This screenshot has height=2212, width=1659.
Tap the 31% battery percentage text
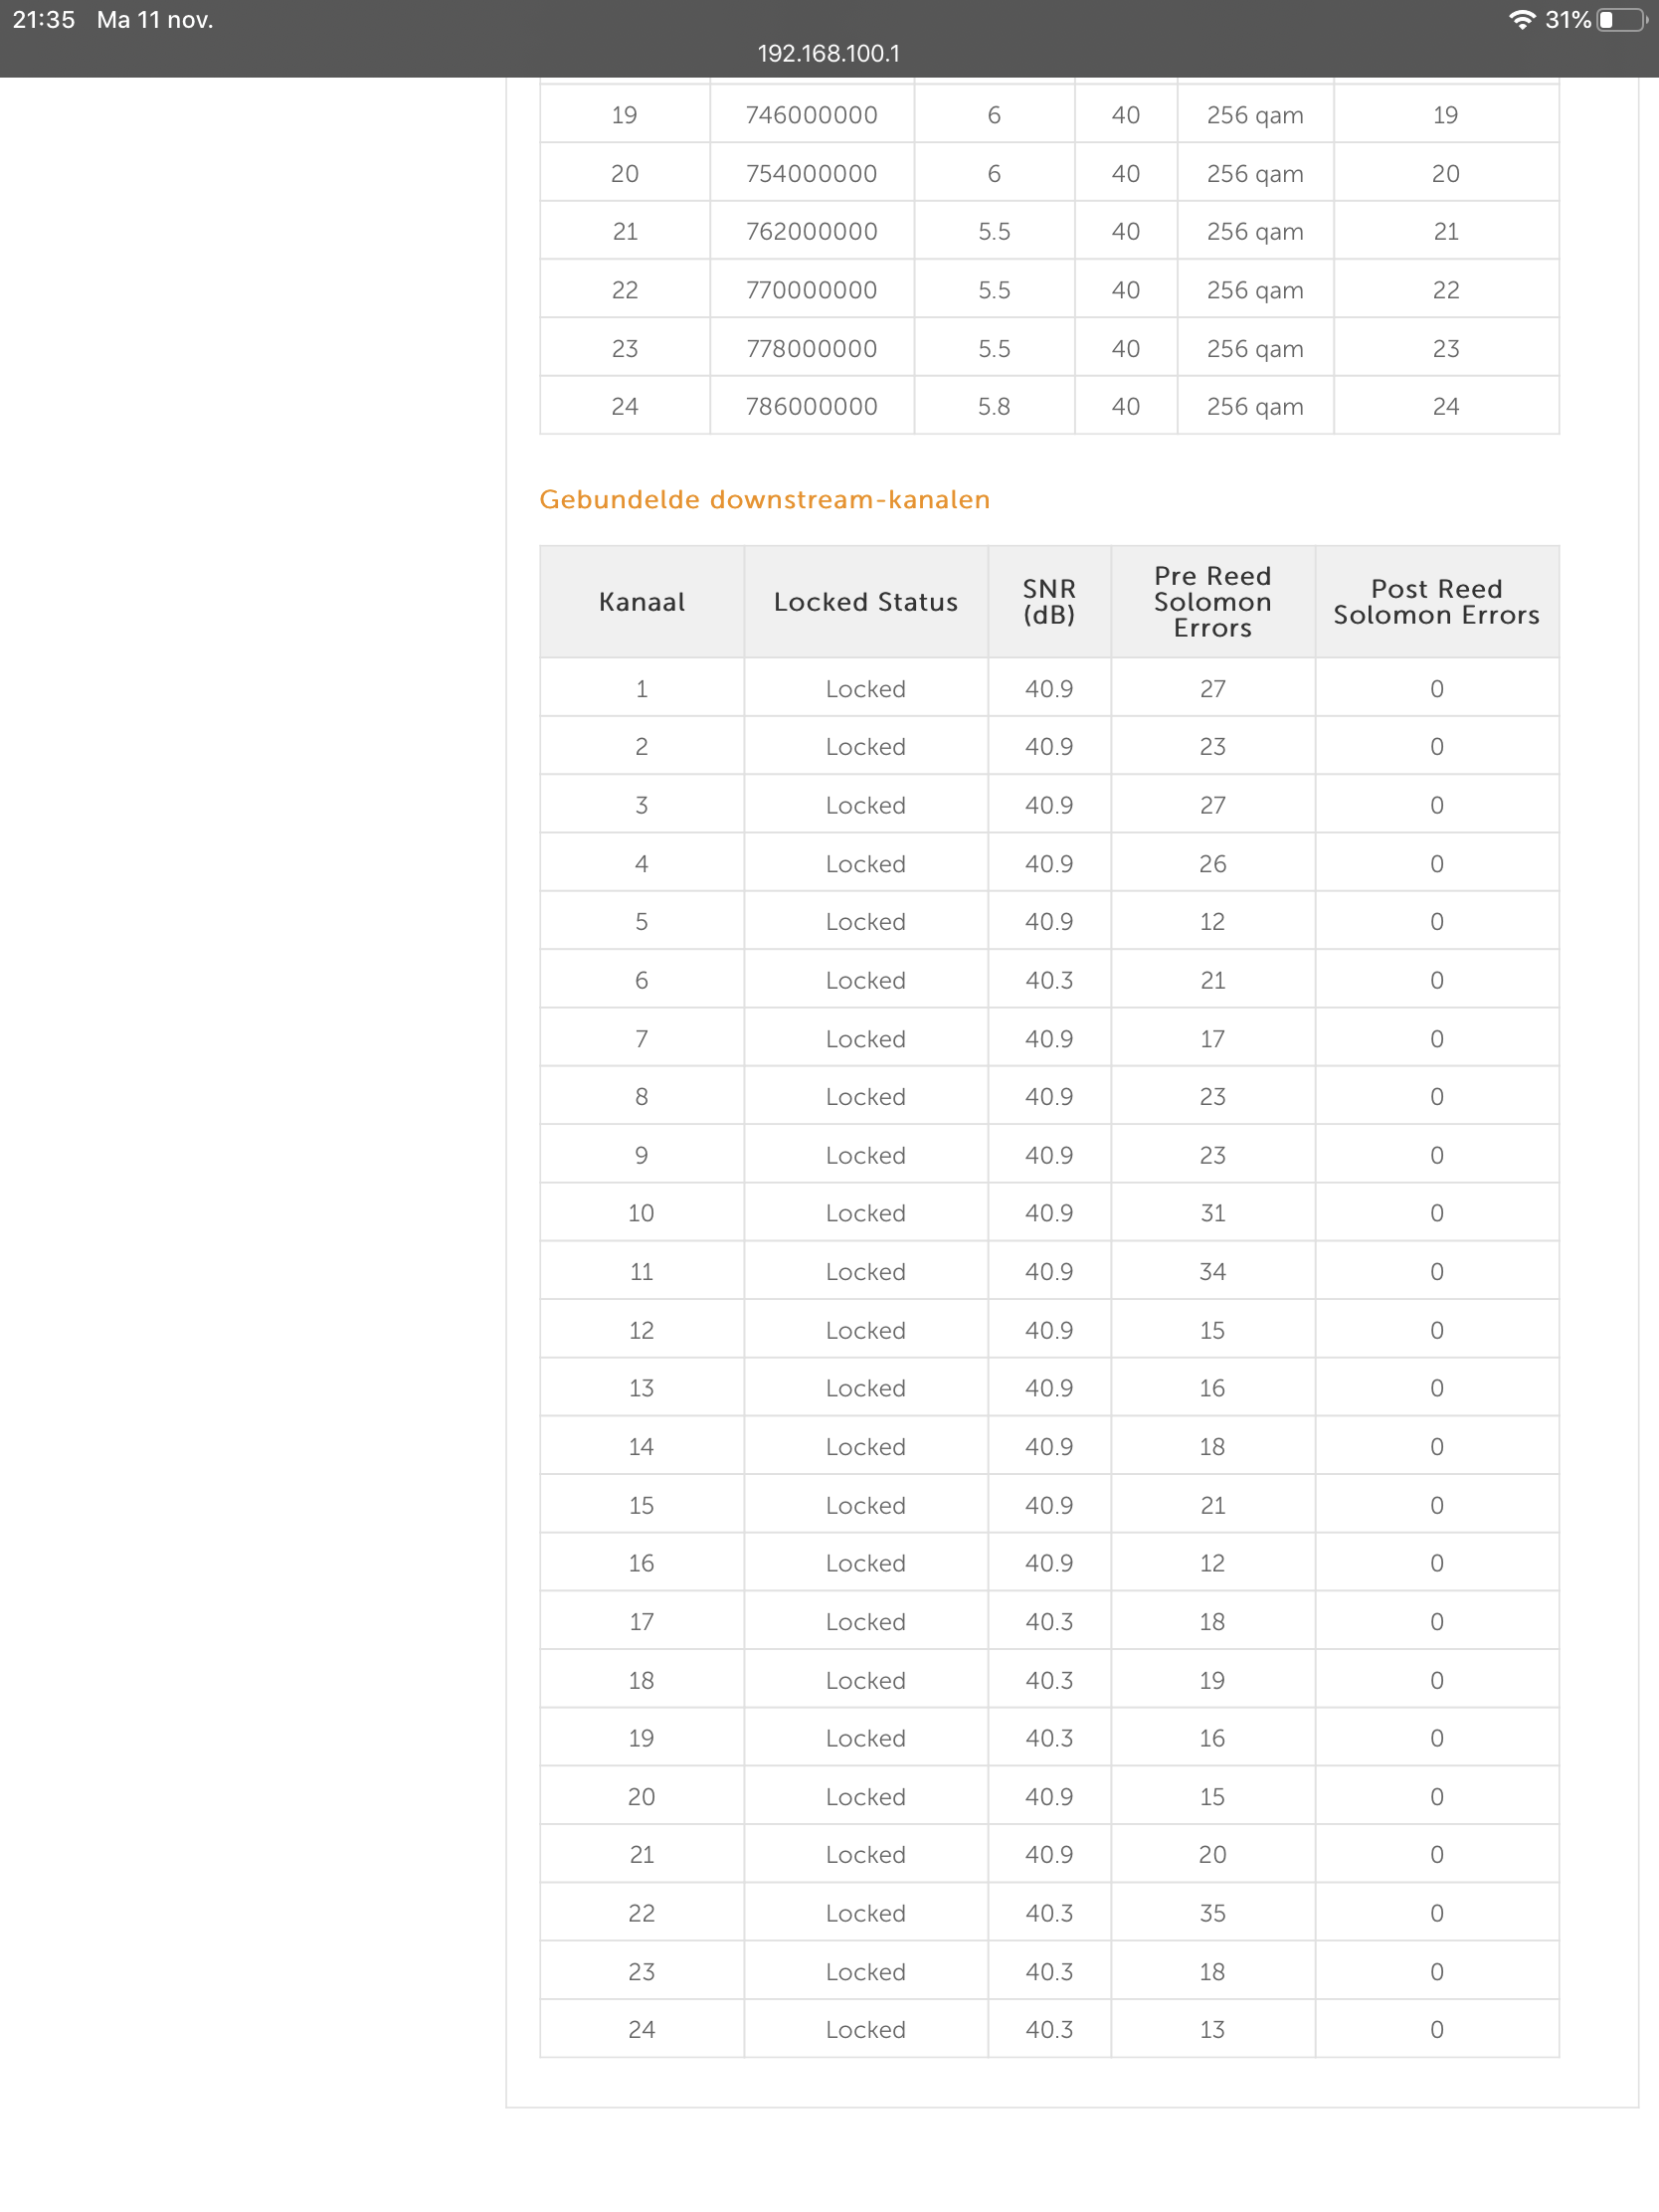pos(1567,20)
